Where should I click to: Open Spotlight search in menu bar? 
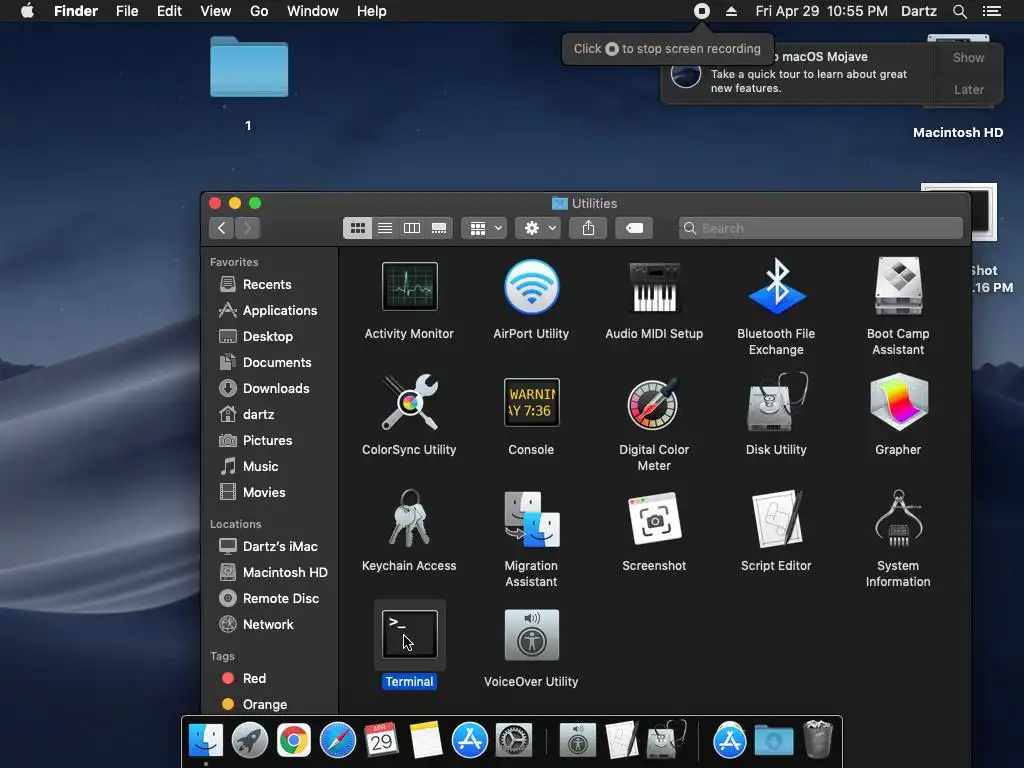pos(959,11)
